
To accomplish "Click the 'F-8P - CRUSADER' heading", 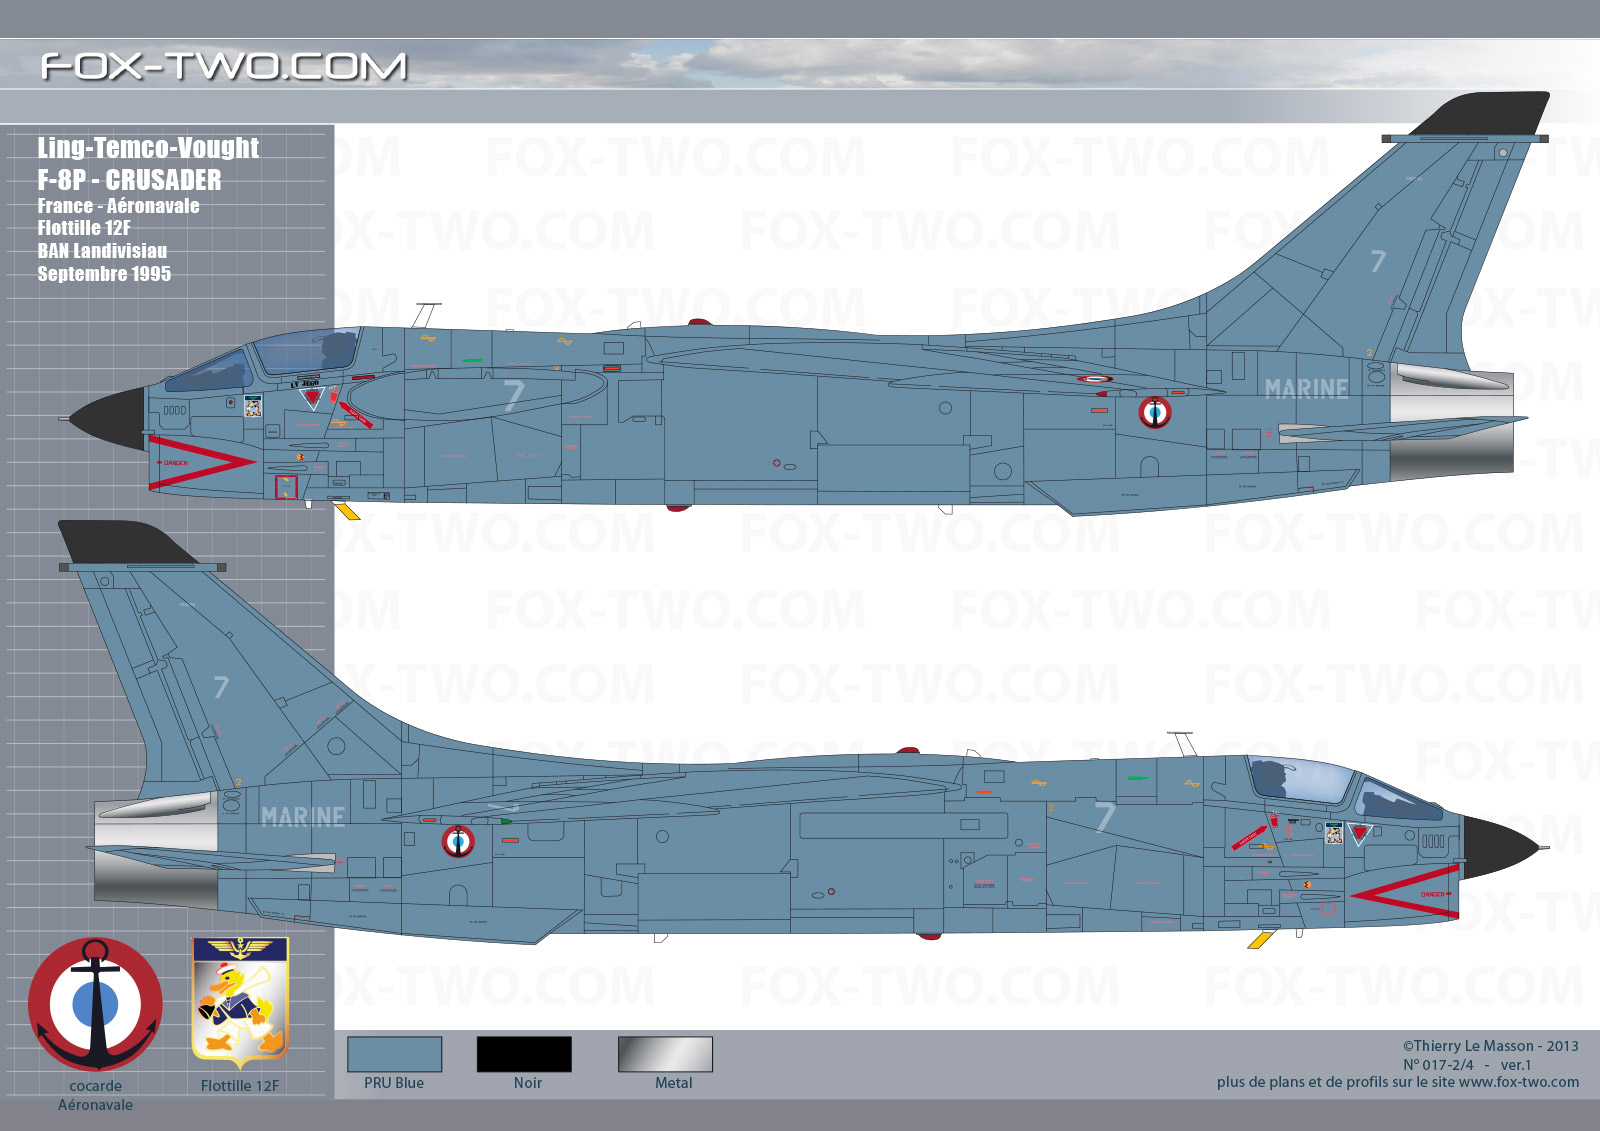I will [x=129, y=180].
